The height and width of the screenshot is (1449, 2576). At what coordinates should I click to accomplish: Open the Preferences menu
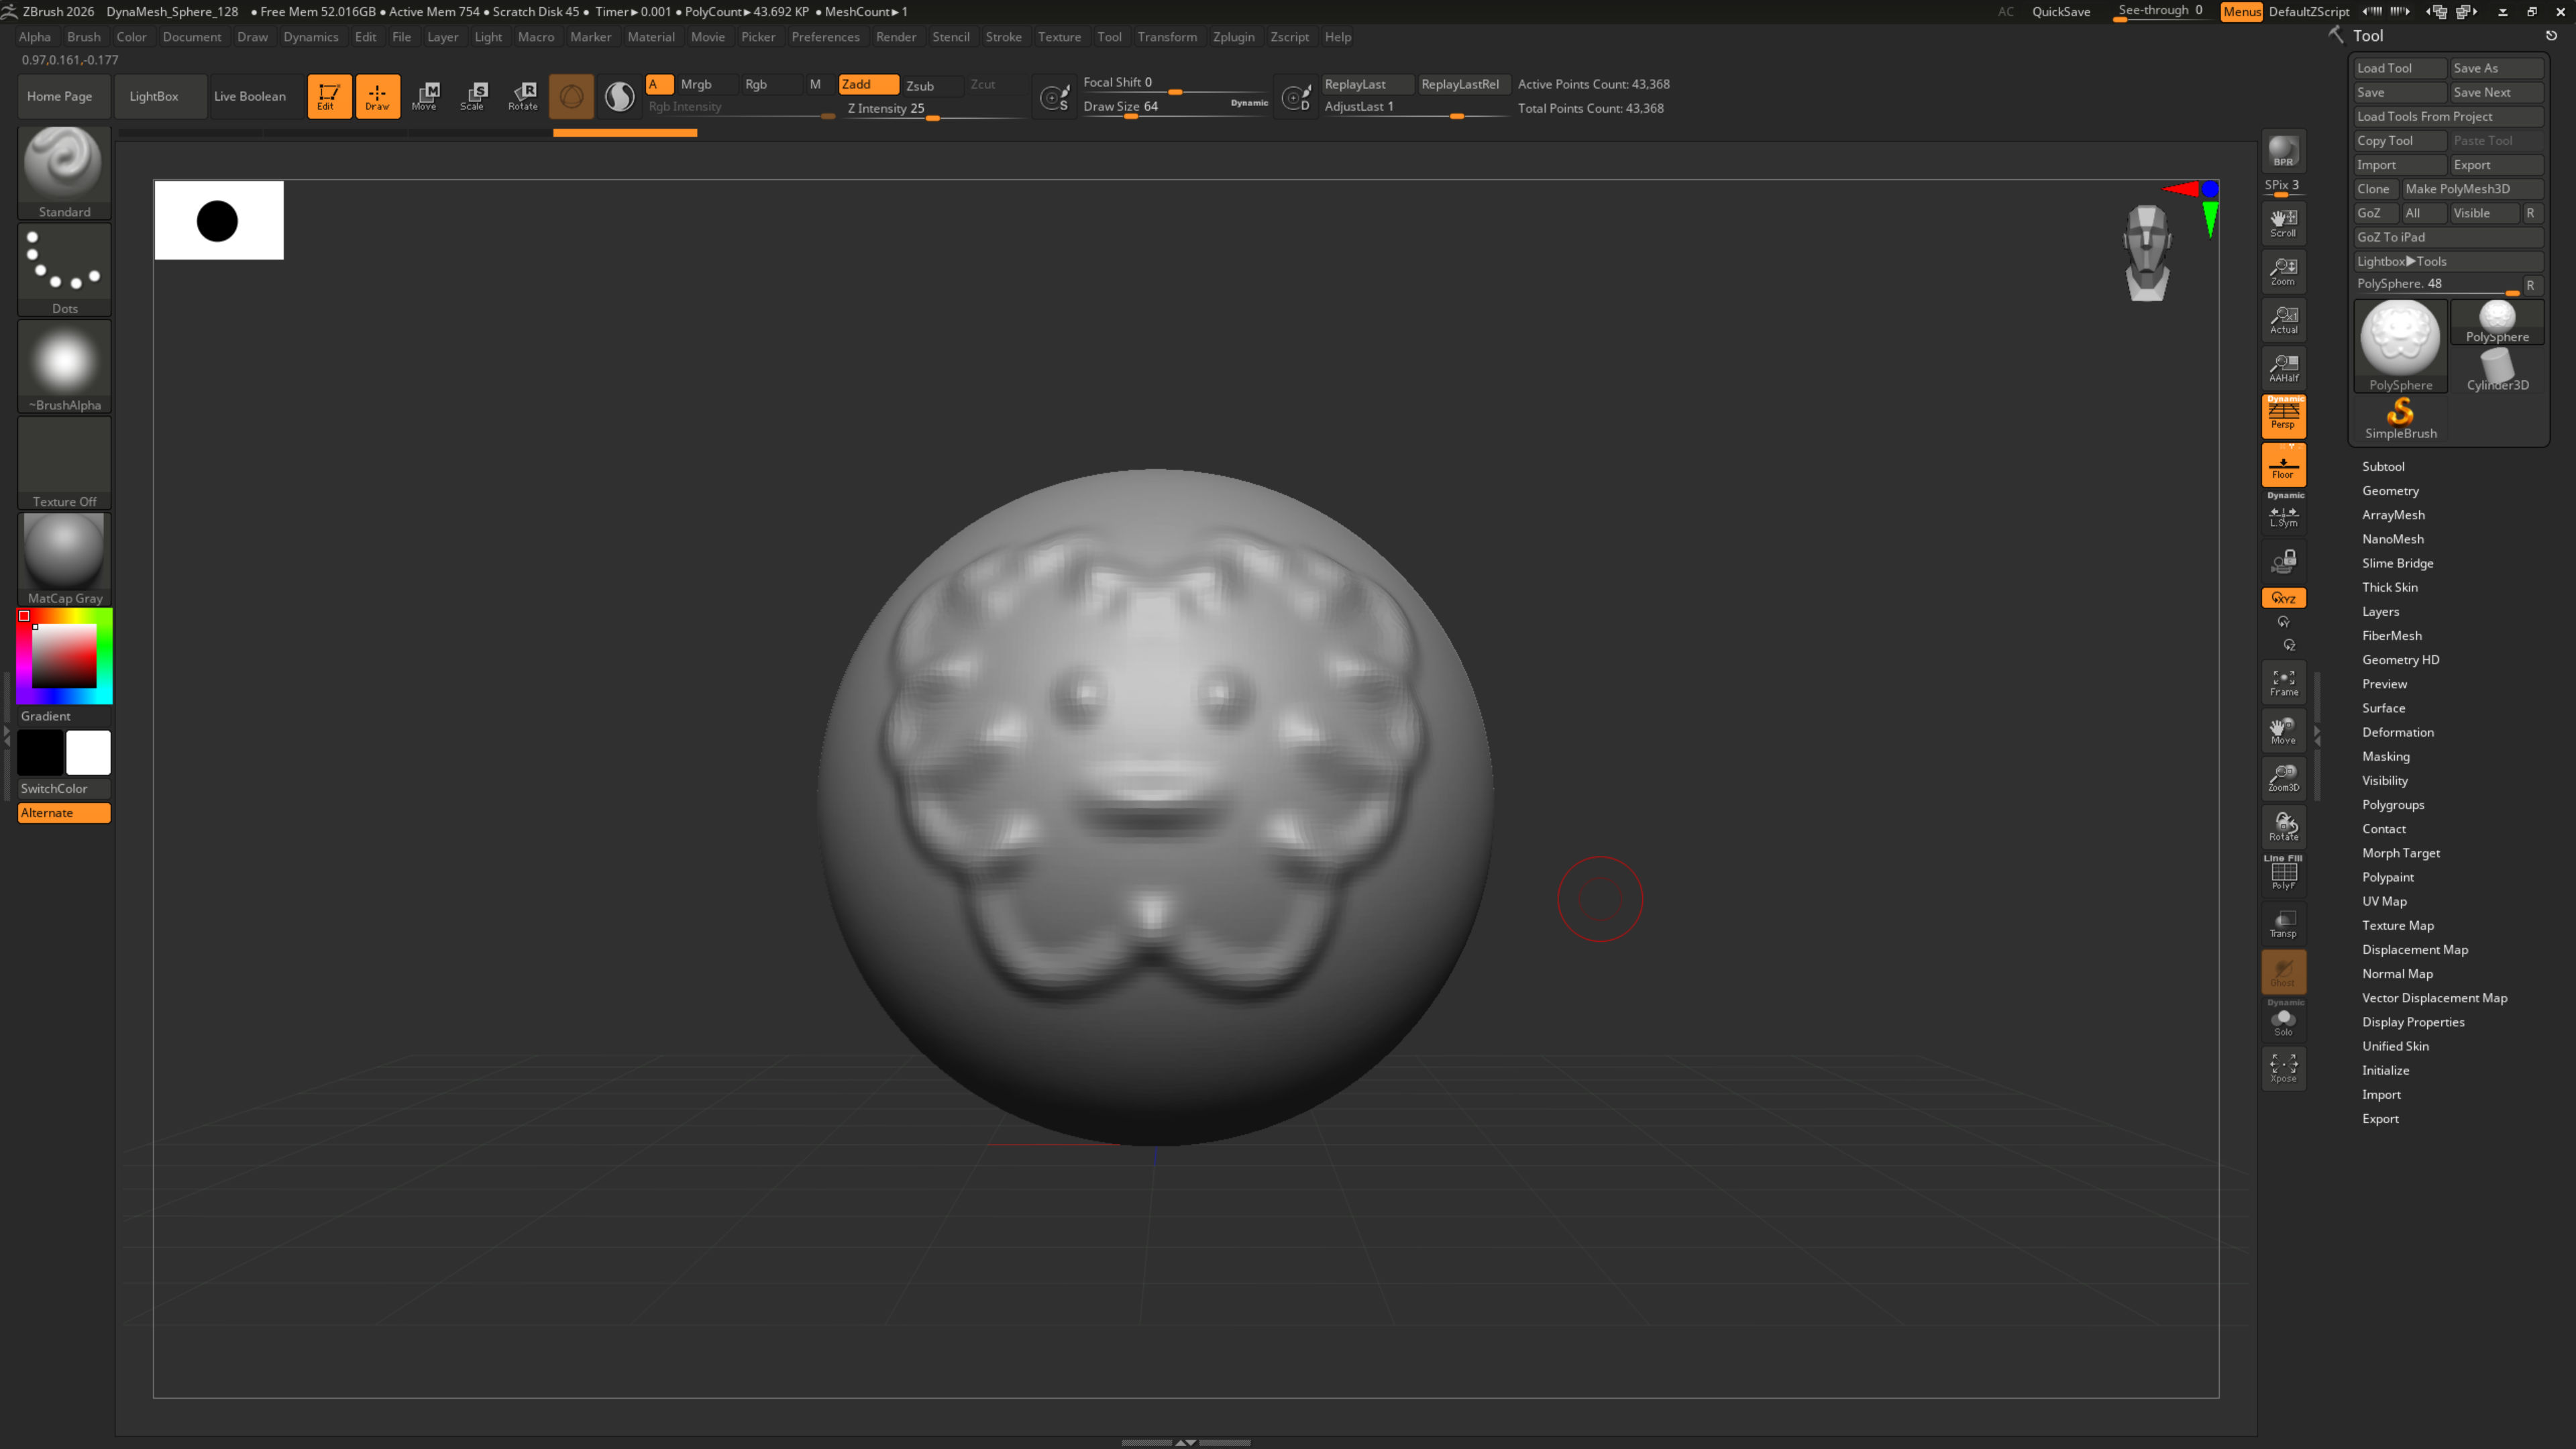click(x=825, y=37)
